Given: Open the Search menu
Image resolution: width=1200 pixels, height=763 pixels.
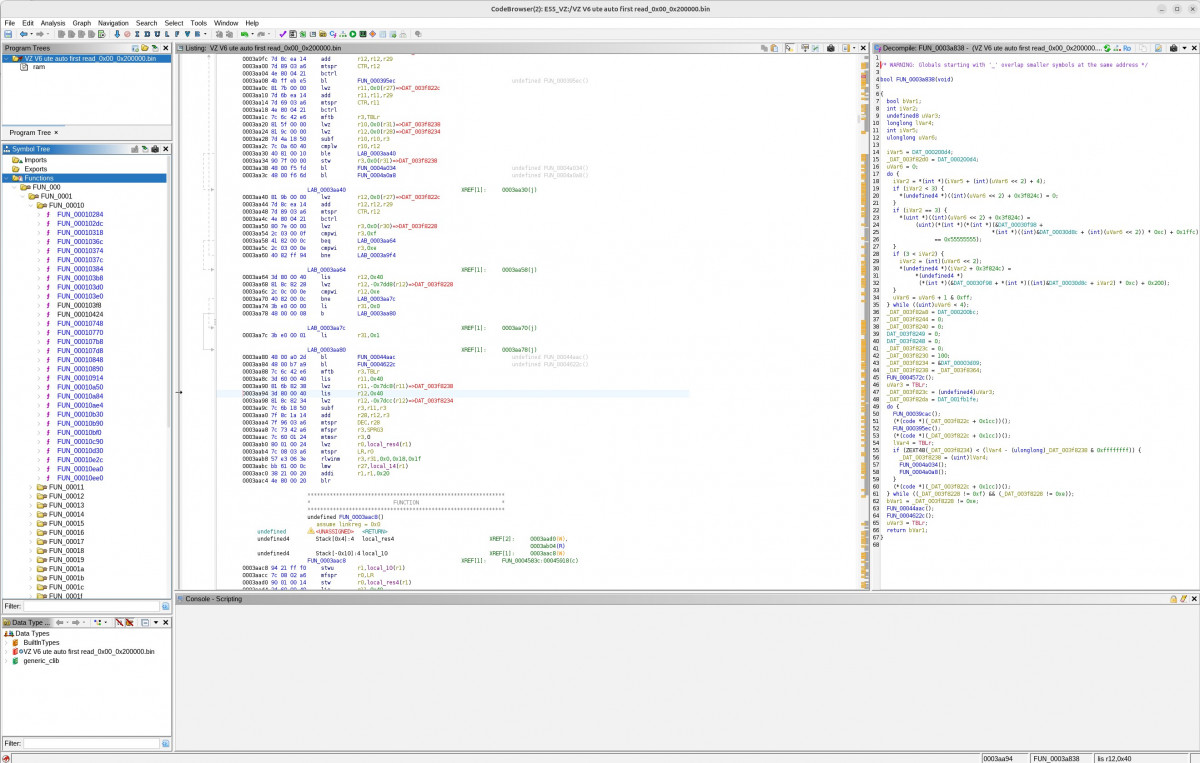Looking at the screenshot, I should tap(147, 22).
